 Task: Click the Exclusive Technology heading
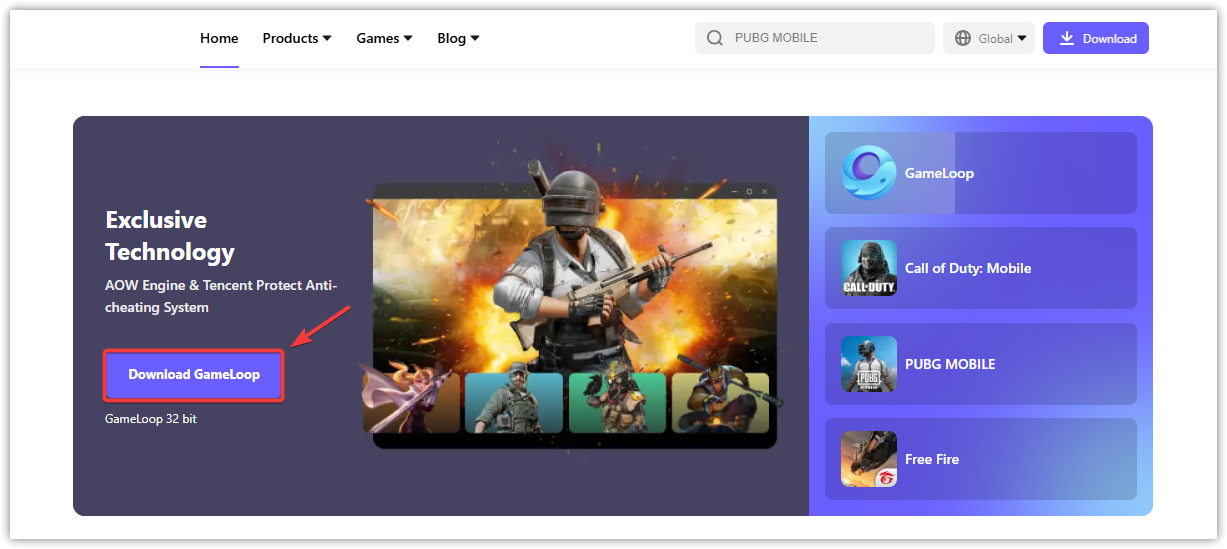coord(170,236)
